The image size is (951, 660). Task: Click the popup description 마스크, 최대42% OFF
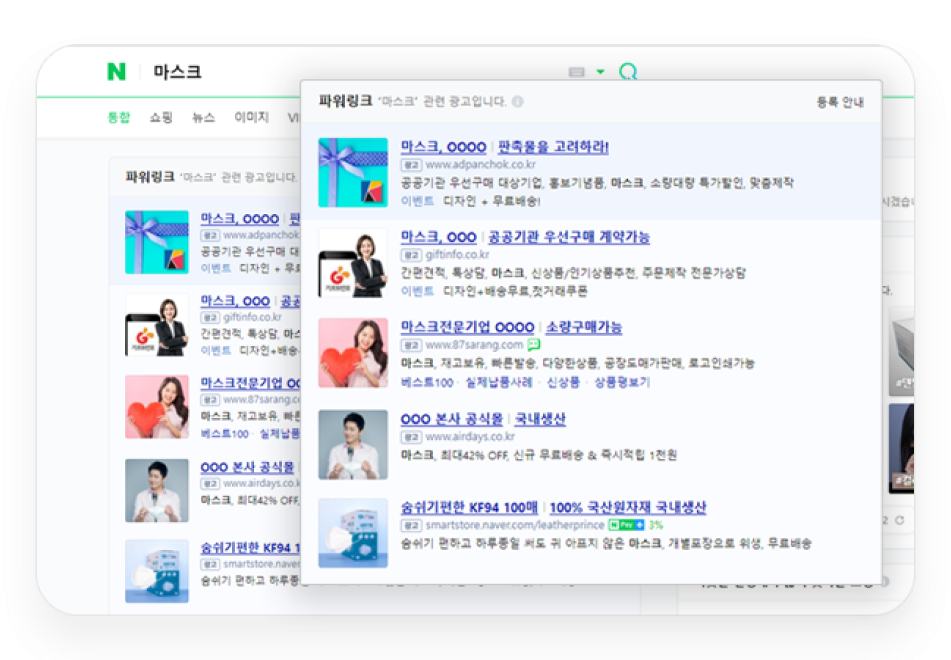539,454
